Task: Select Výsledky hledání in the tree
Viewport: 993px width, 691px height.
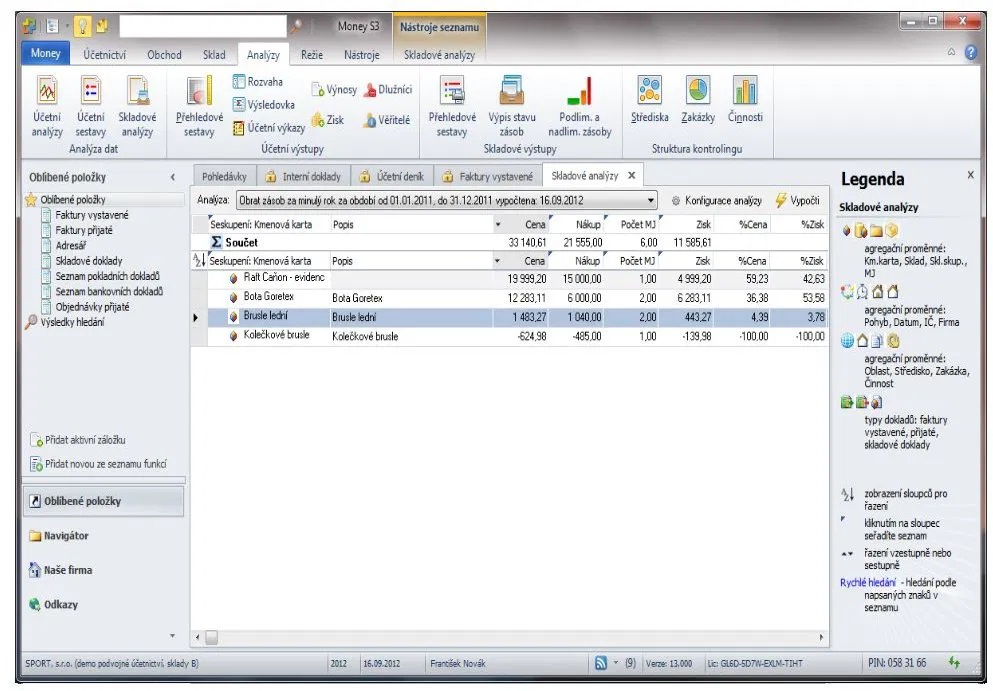Action: 65,322
